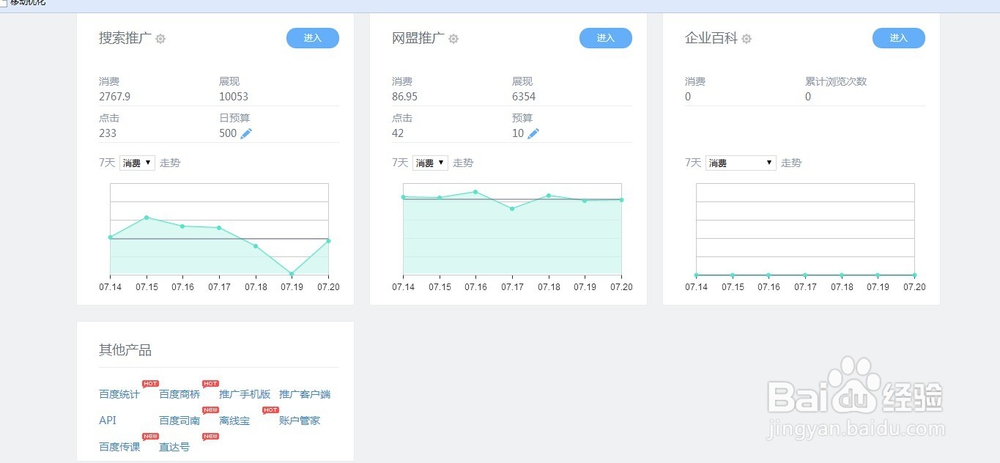Open settings gear beside 搜索推广
Viewport: 1000px width, 463px height.
[161, 39]
